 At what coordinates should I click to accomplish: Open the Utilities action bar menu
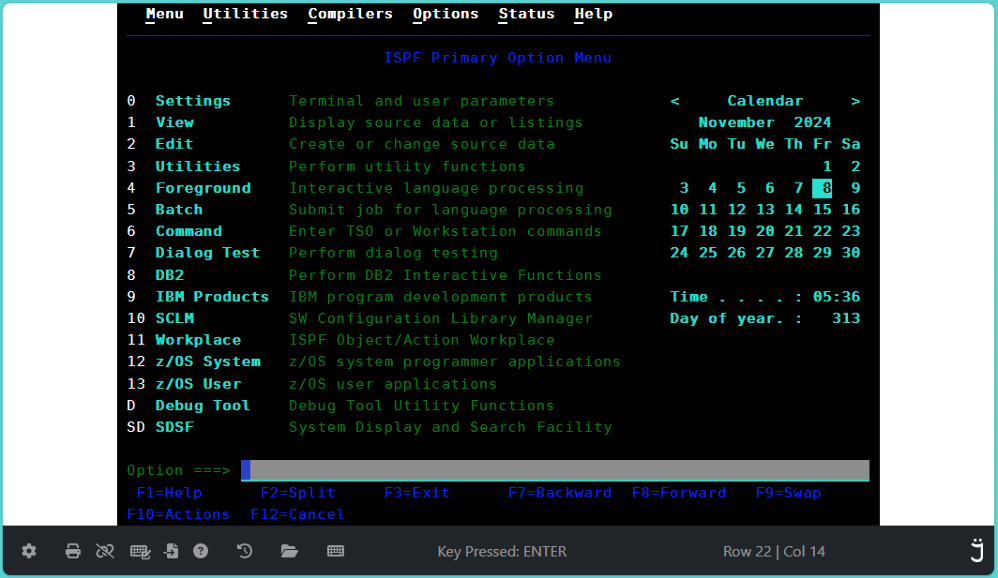[x=245, y=14]
